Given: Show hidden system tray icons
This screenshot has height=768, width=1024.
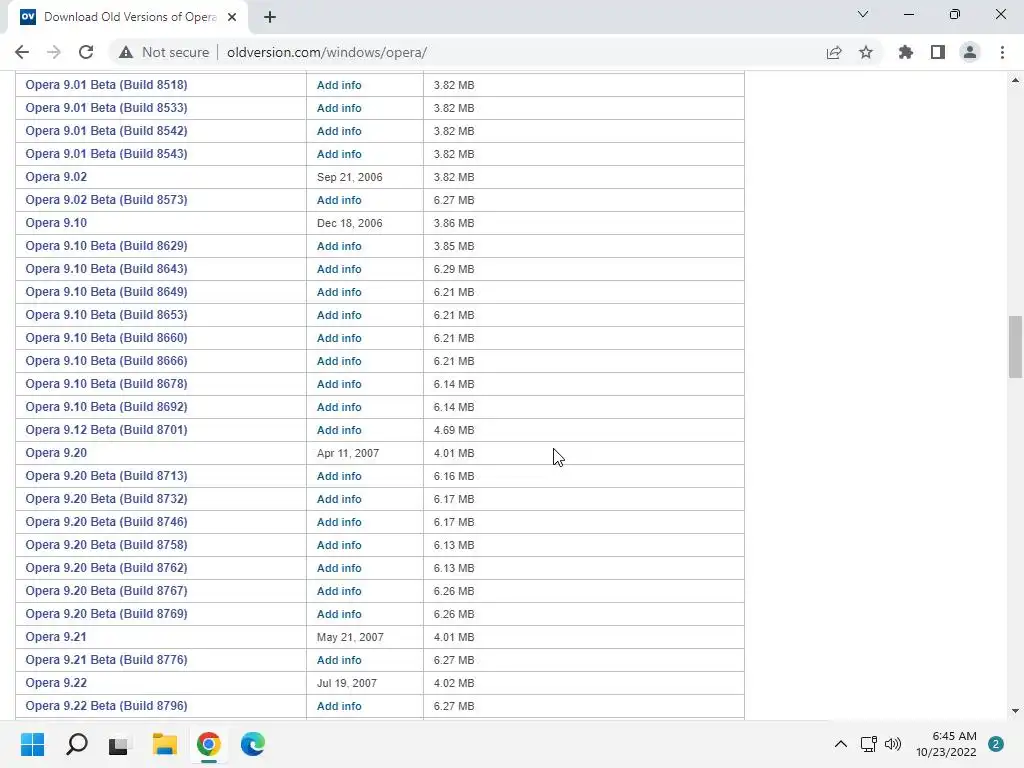Looking at the screenshot, I should [840, 744].
